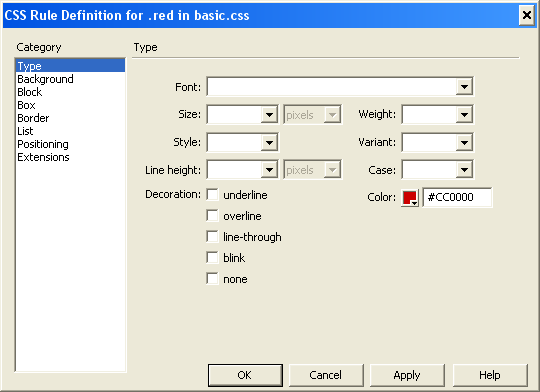The image size is (540, 392).
Task: Check the overline decoration
Action: (212, 215)
